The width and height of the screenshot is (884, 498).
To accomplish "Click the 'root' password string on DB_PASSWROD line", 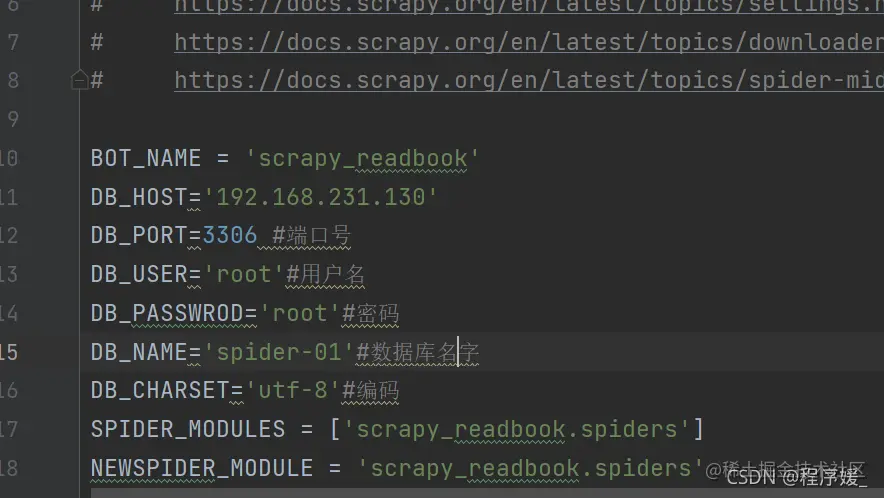I will coord(299,313).
